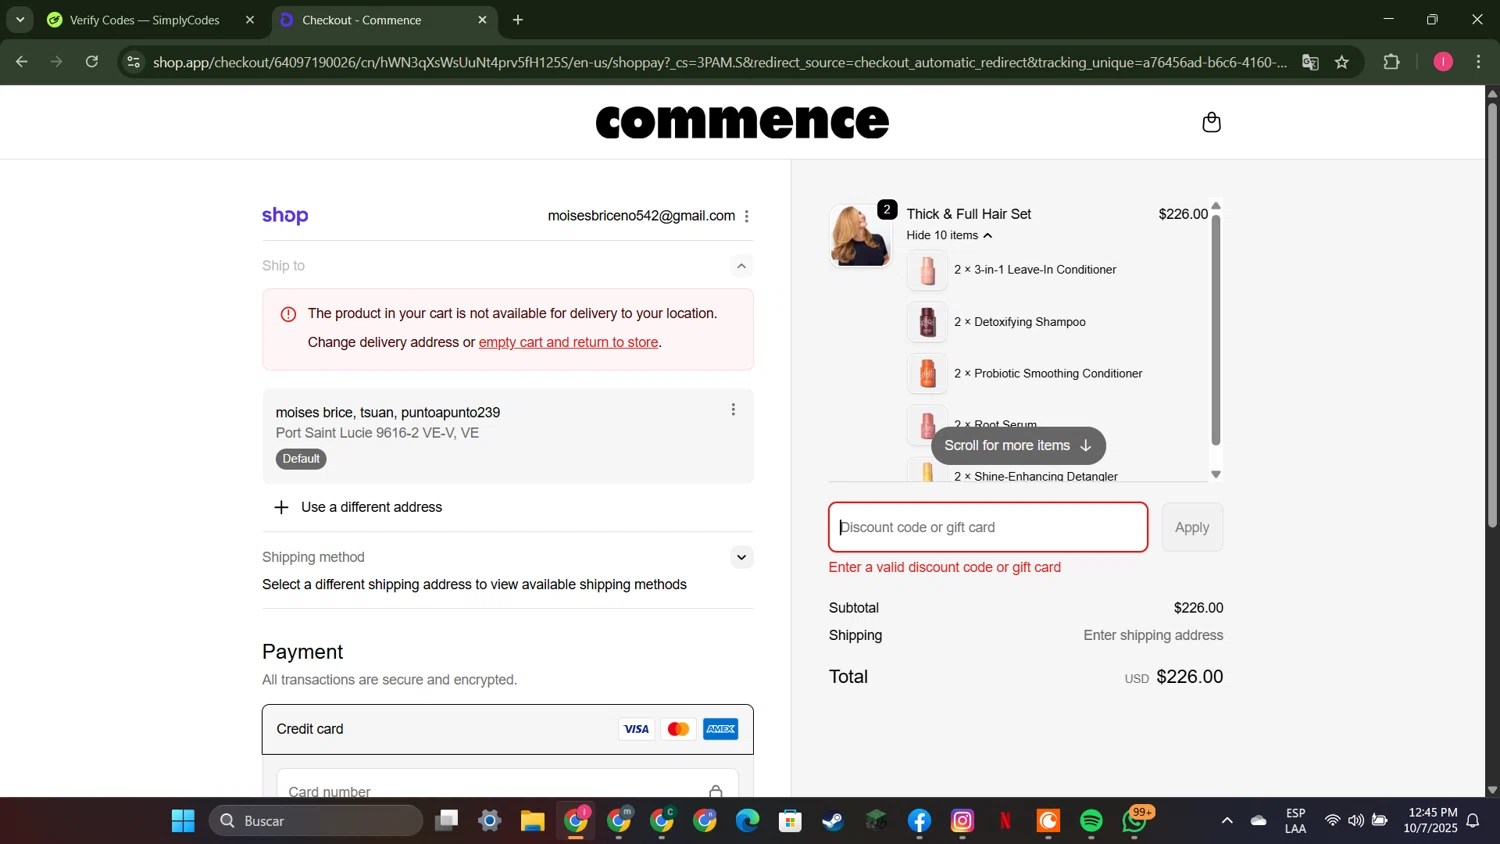Open the notifications bell icon
This screenshot has width=1500, height=844.
click(x=1473, y=821)
